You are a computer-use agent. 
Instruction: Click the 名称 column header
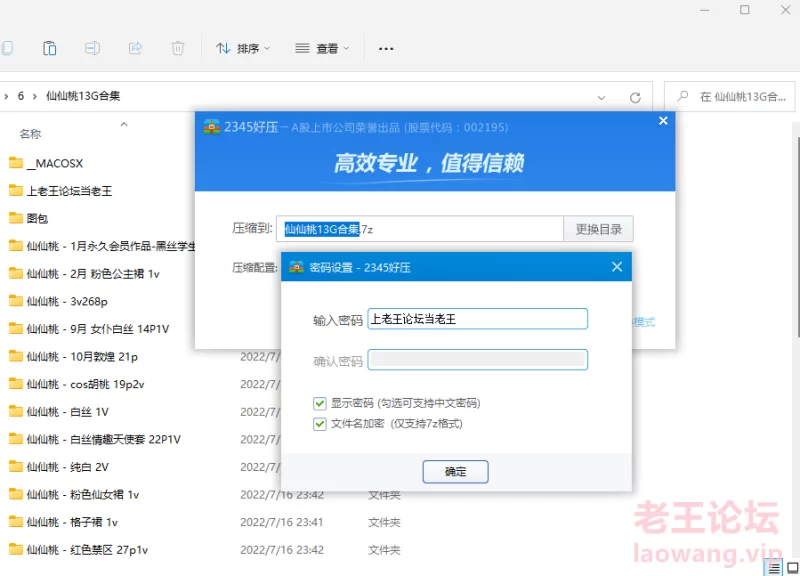pyautogui.click(x=30, y=134)
